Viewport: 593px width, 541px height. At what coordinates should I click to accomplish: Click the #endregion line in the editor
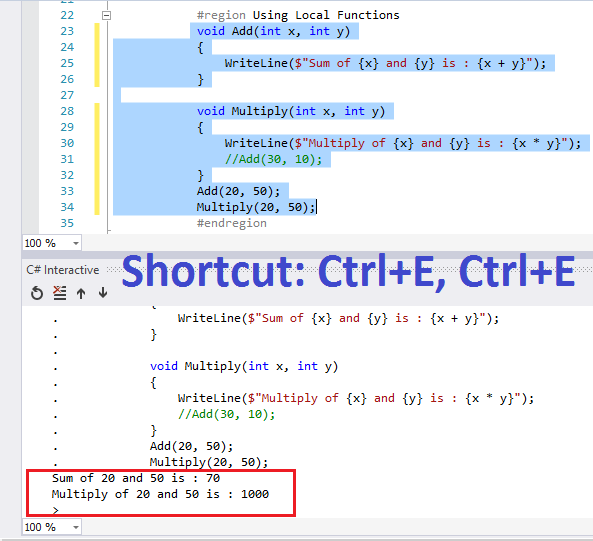pos(231,223)
